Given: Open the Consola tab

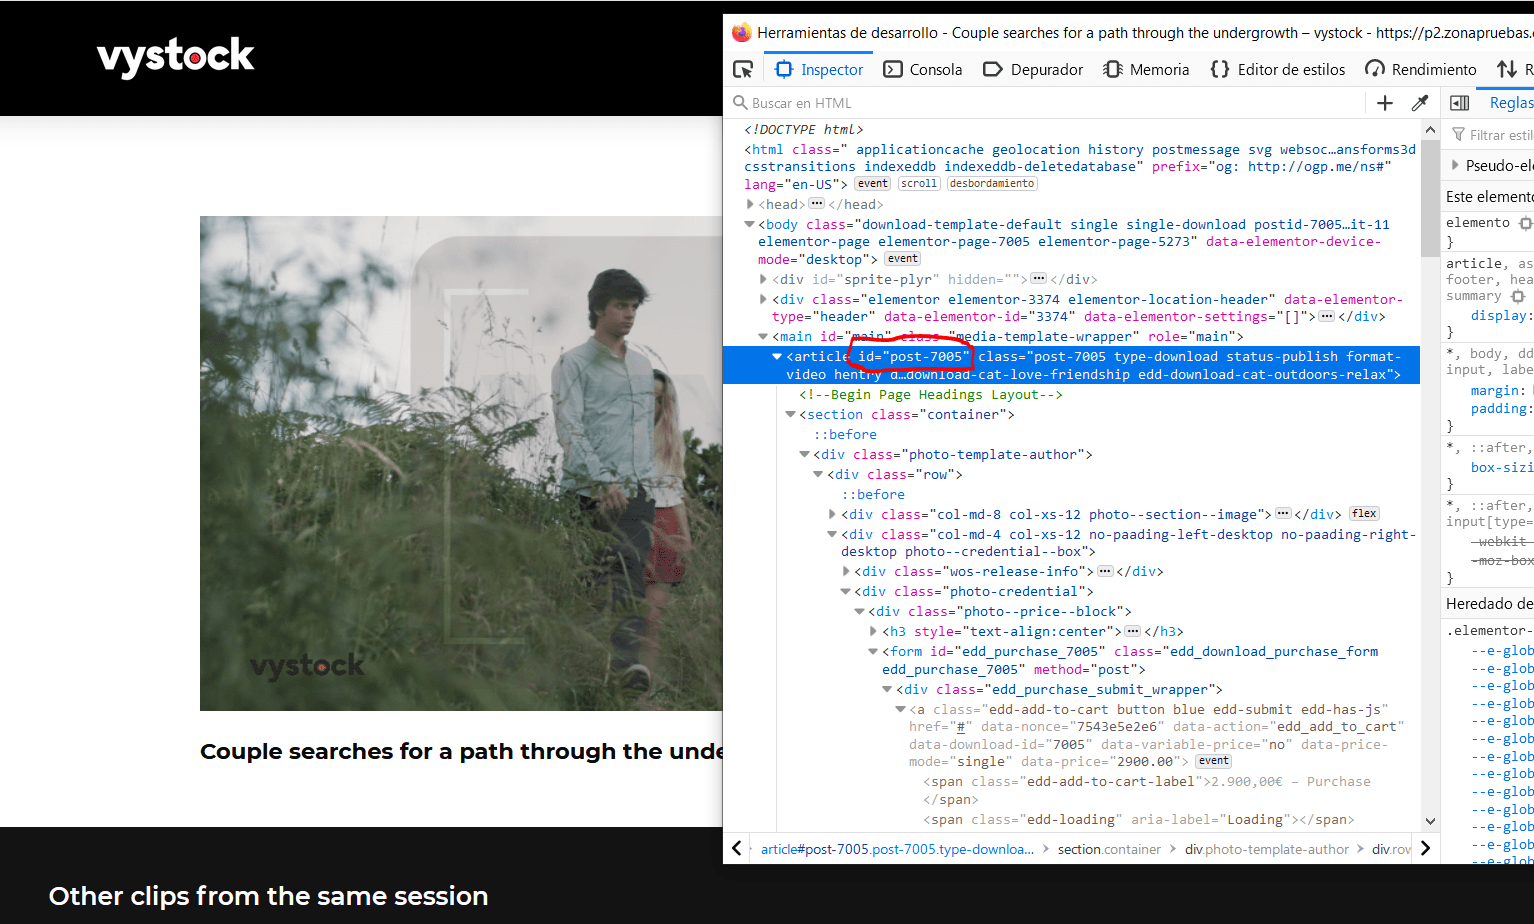Looking at the screenshot, I should [923, 69].
